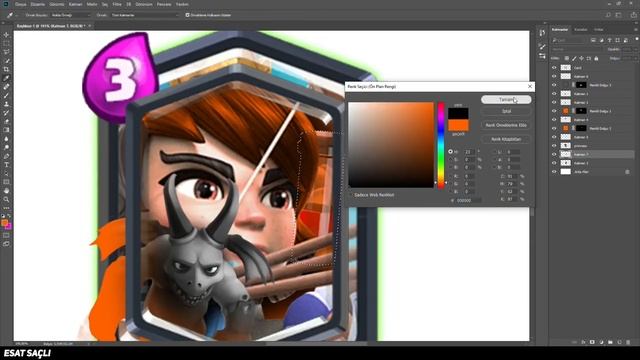
Task: Open the Örnek Tüm Katmanlar dropdown
Action: pos(145,15)
